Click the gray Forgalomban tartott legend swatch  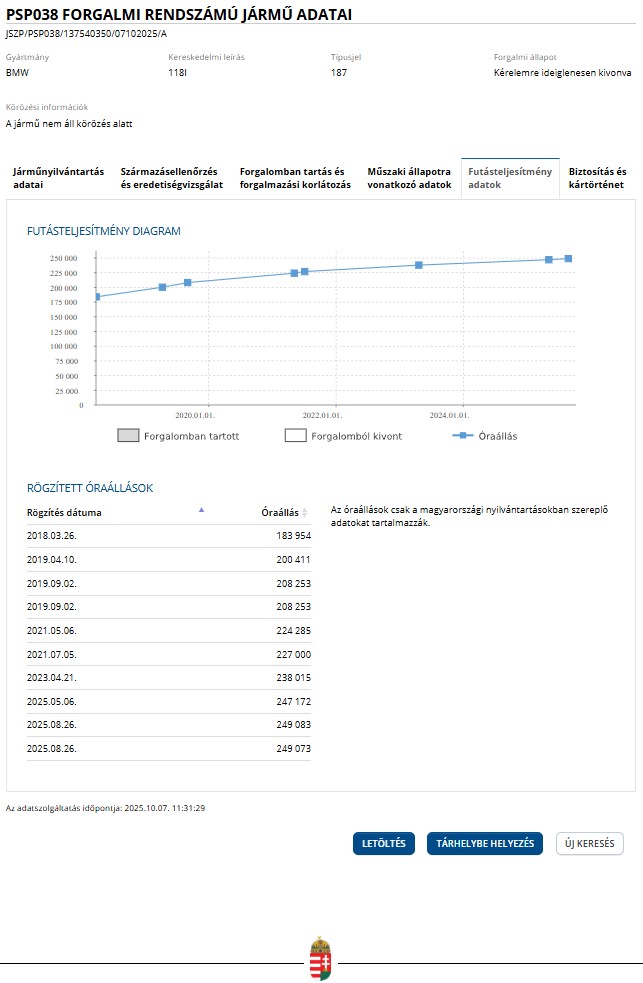128,436
